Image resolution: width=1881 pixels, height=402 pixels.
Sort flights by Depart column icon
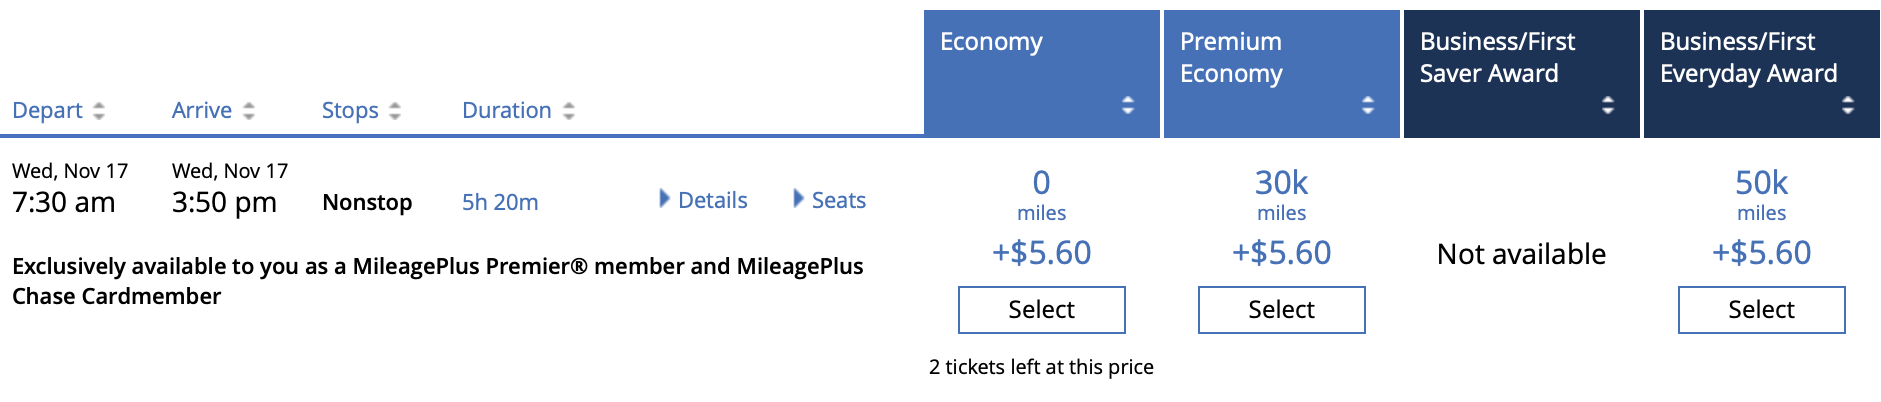(99, 111)
